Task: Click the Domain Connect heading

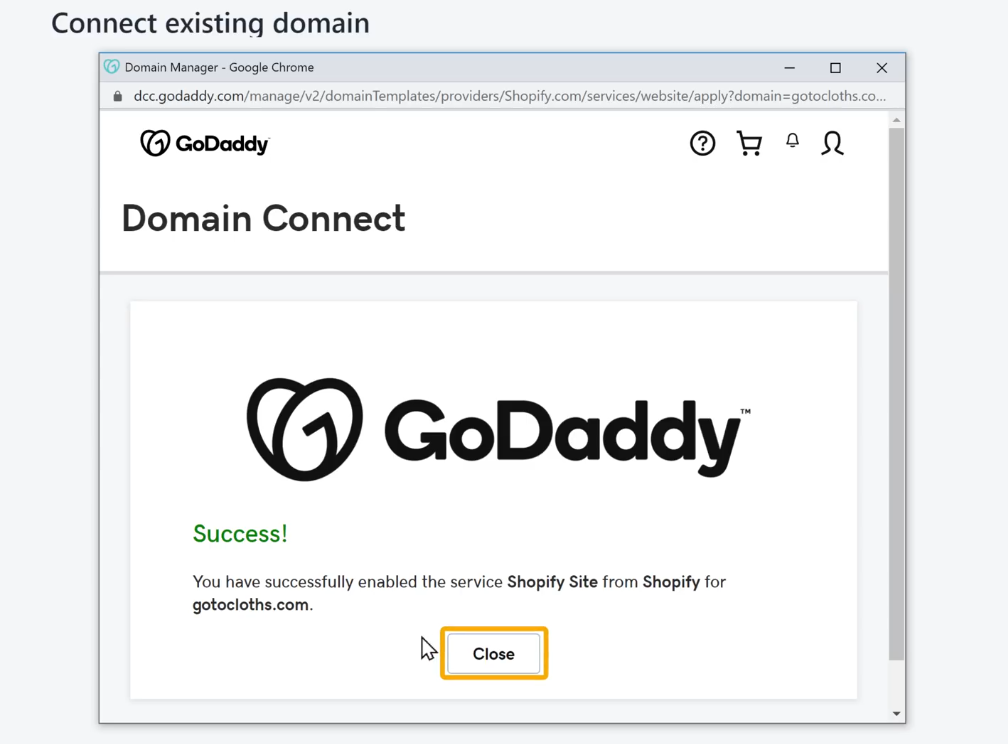Action: [x=264, y=219]
